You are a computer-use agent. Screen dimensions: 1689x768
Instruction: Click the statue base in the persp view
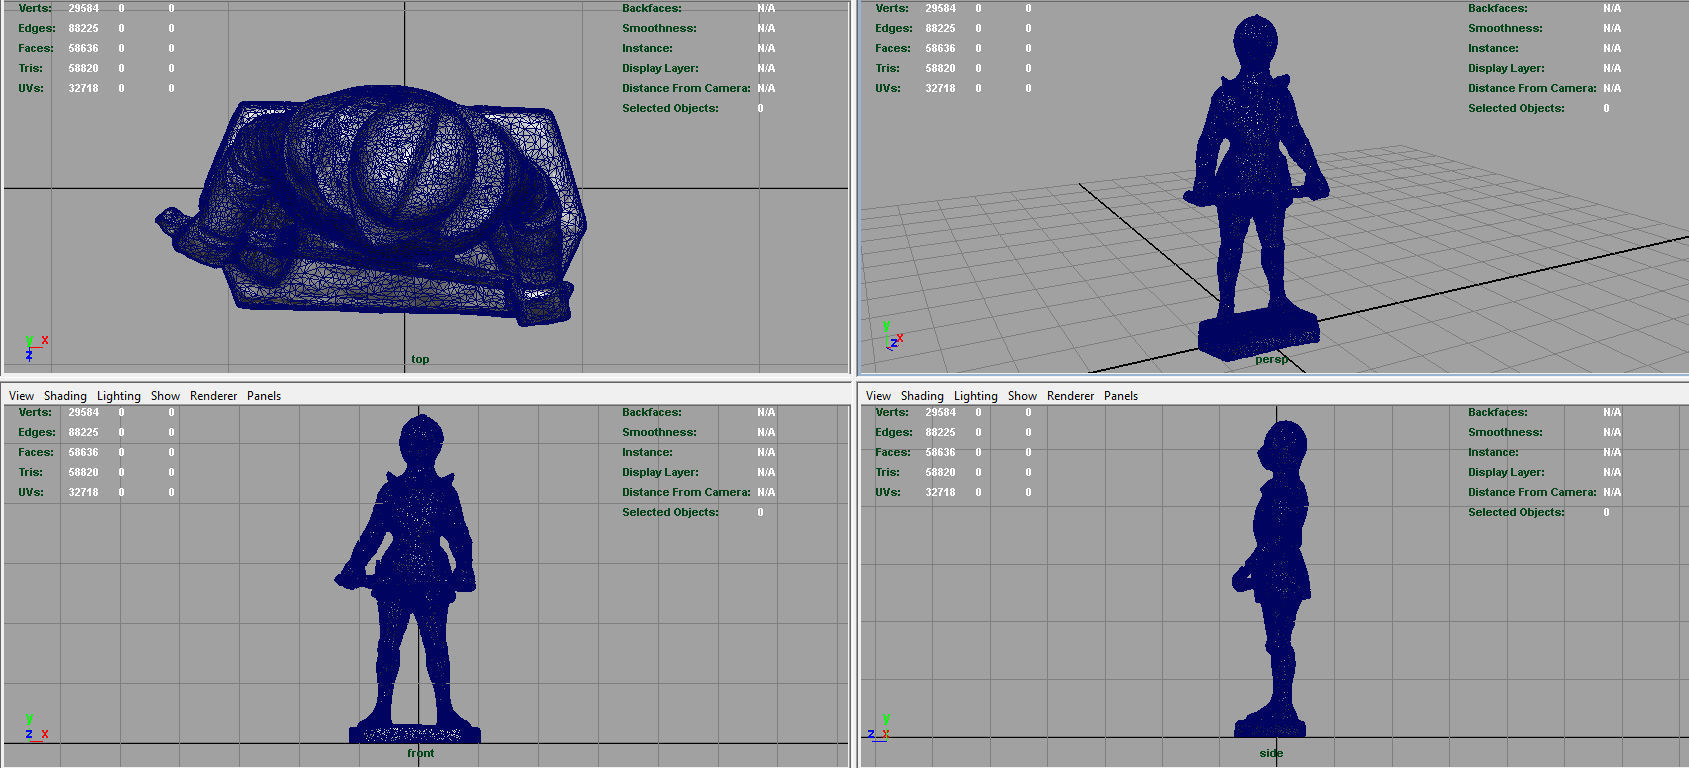pyautogui.click(x=1259, y=334)
